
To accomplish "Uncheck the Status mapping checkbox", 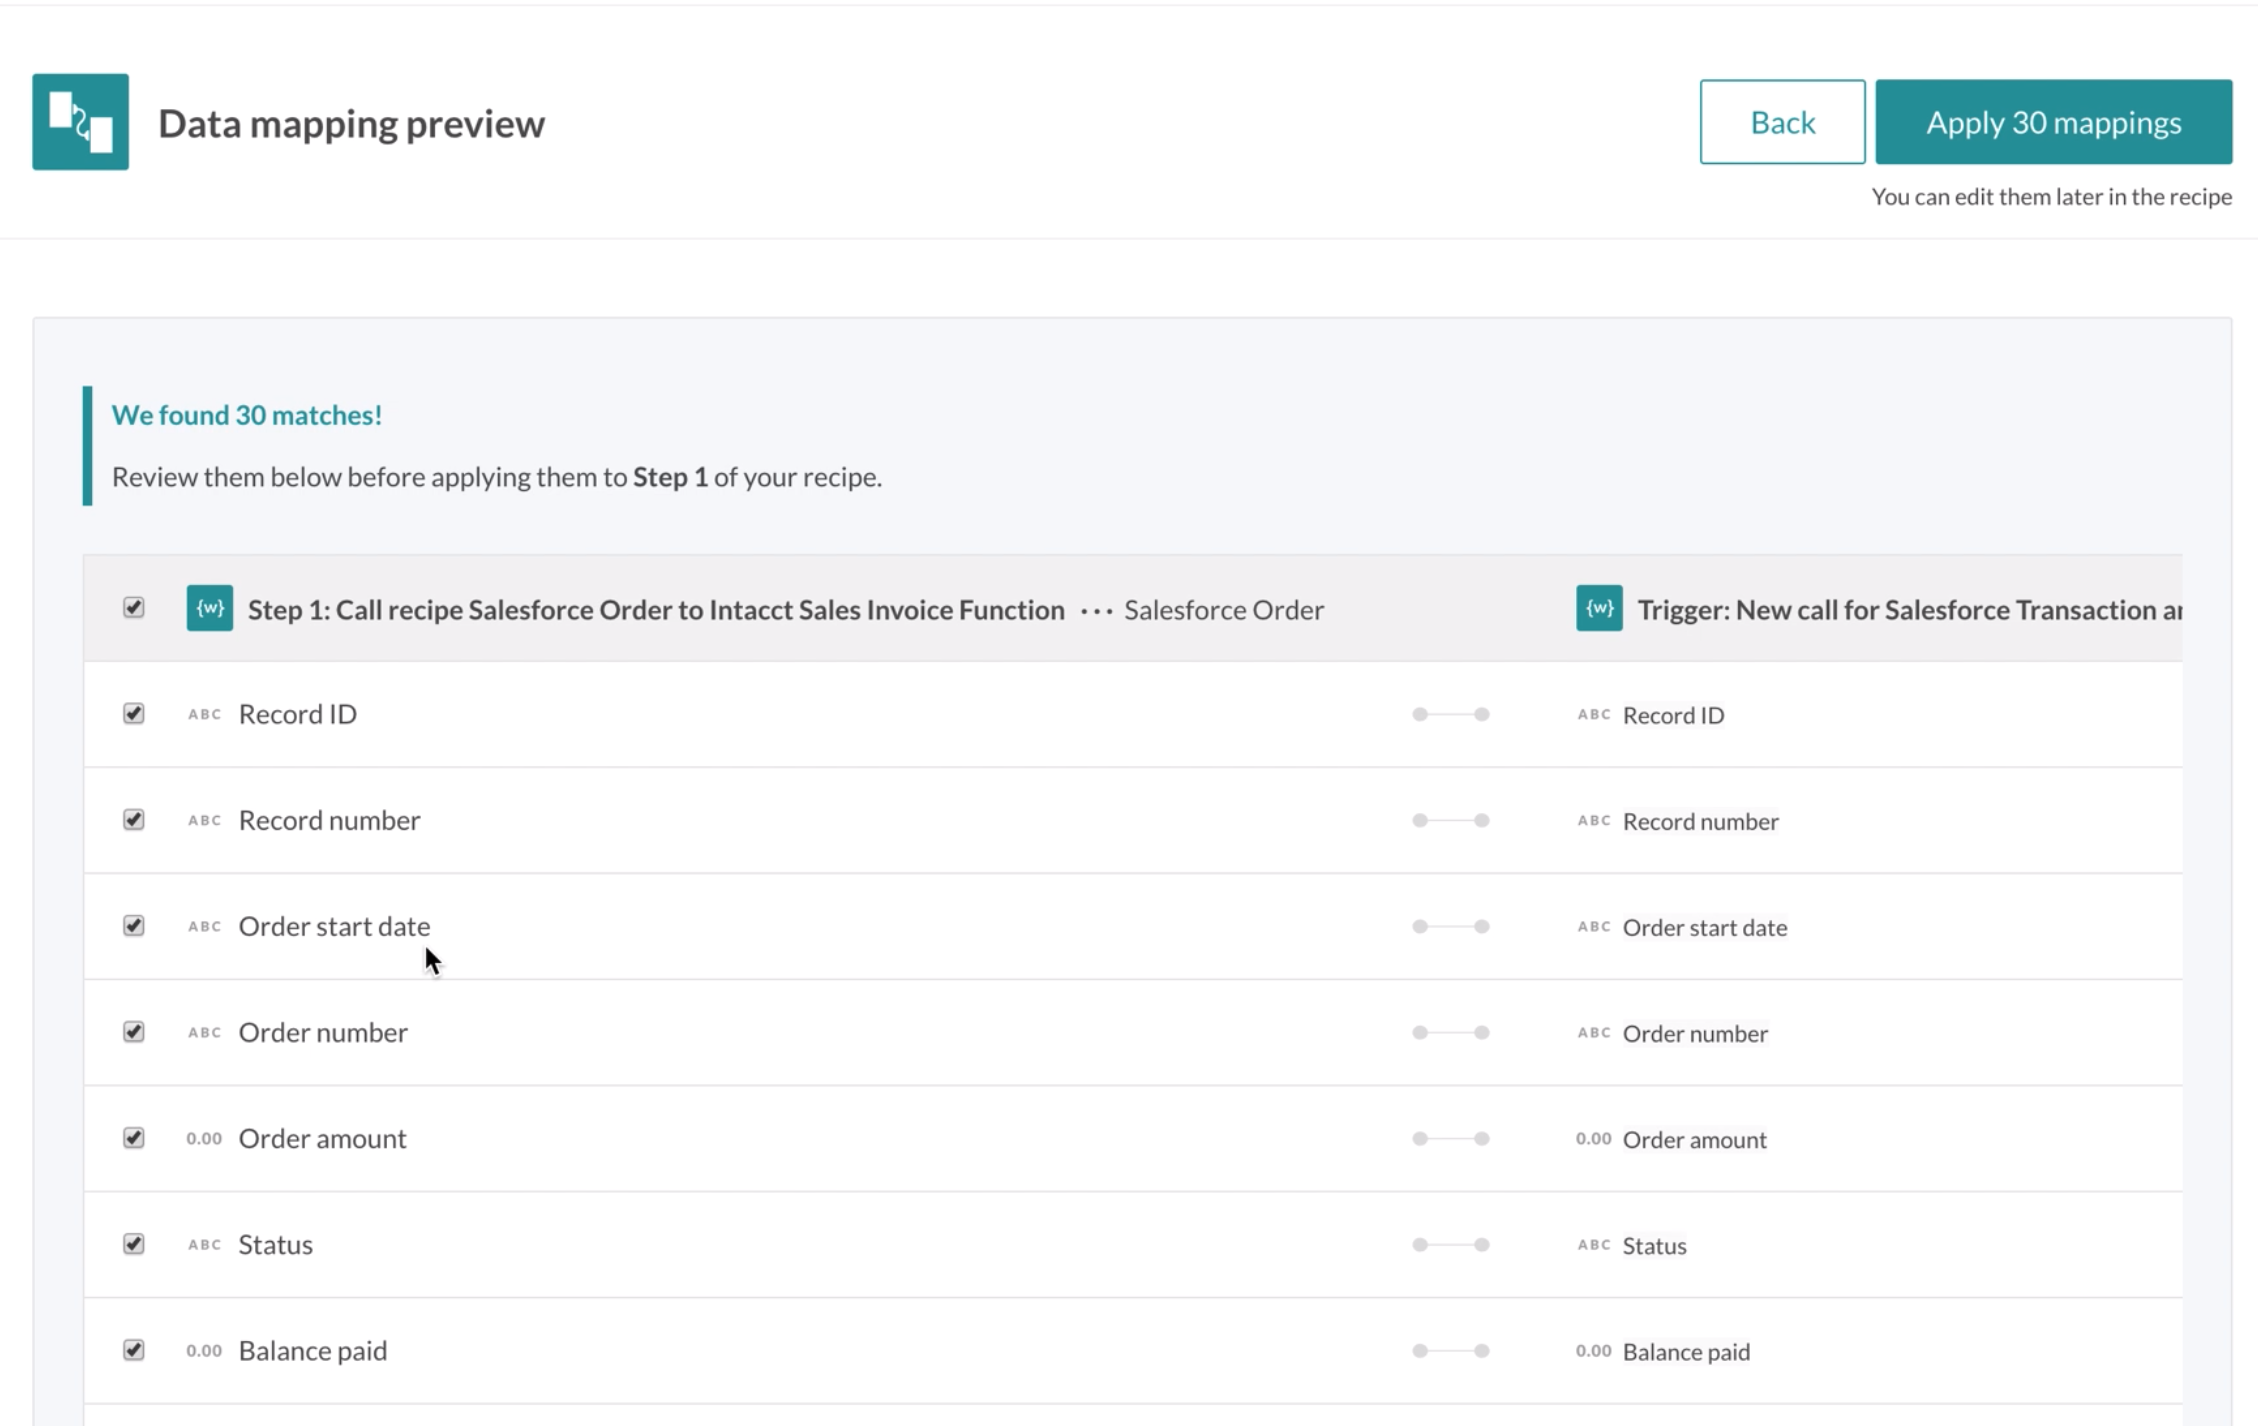I will 133,1244.
